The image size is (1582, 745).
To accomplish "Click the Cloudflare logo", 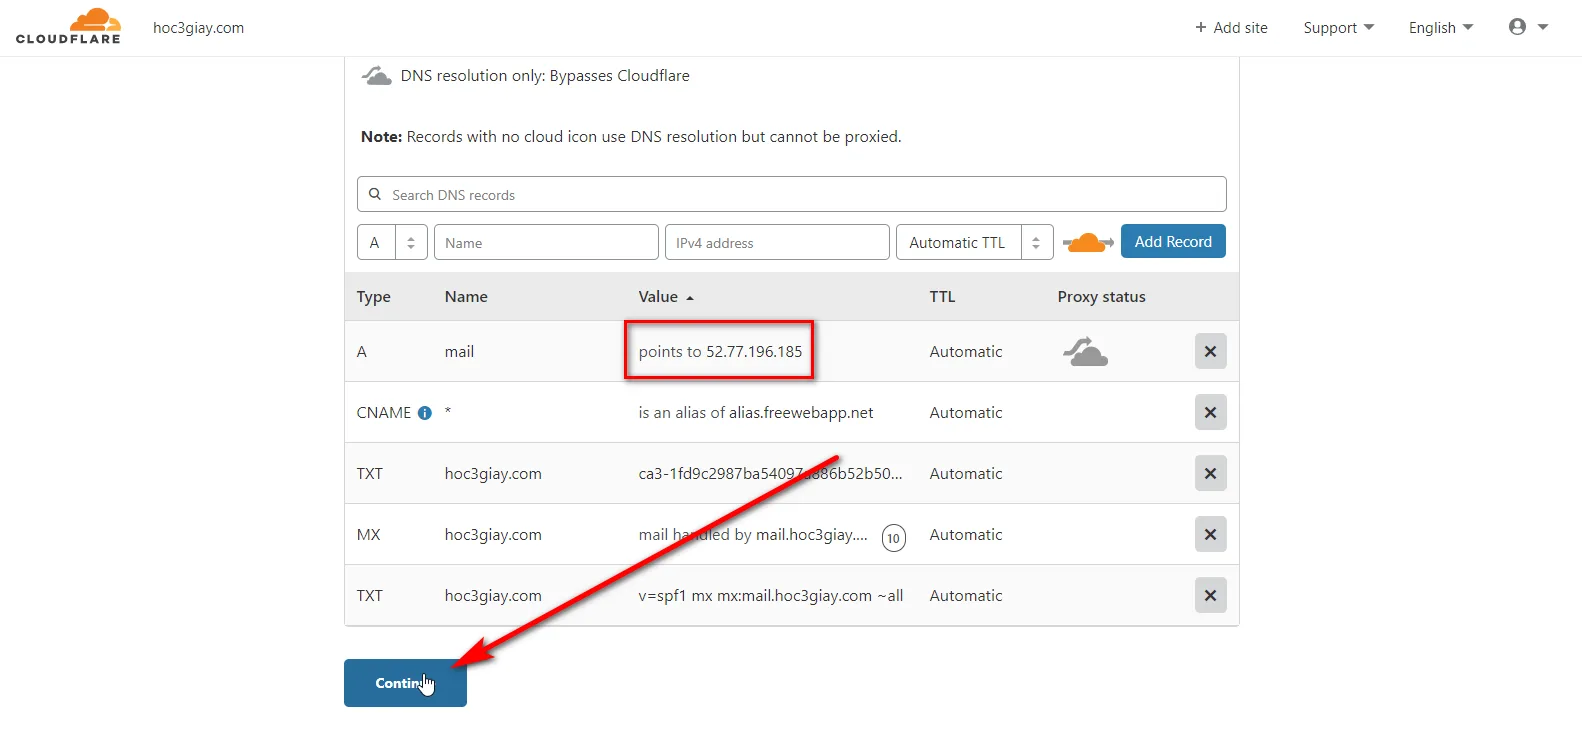I will pos(68,27).
